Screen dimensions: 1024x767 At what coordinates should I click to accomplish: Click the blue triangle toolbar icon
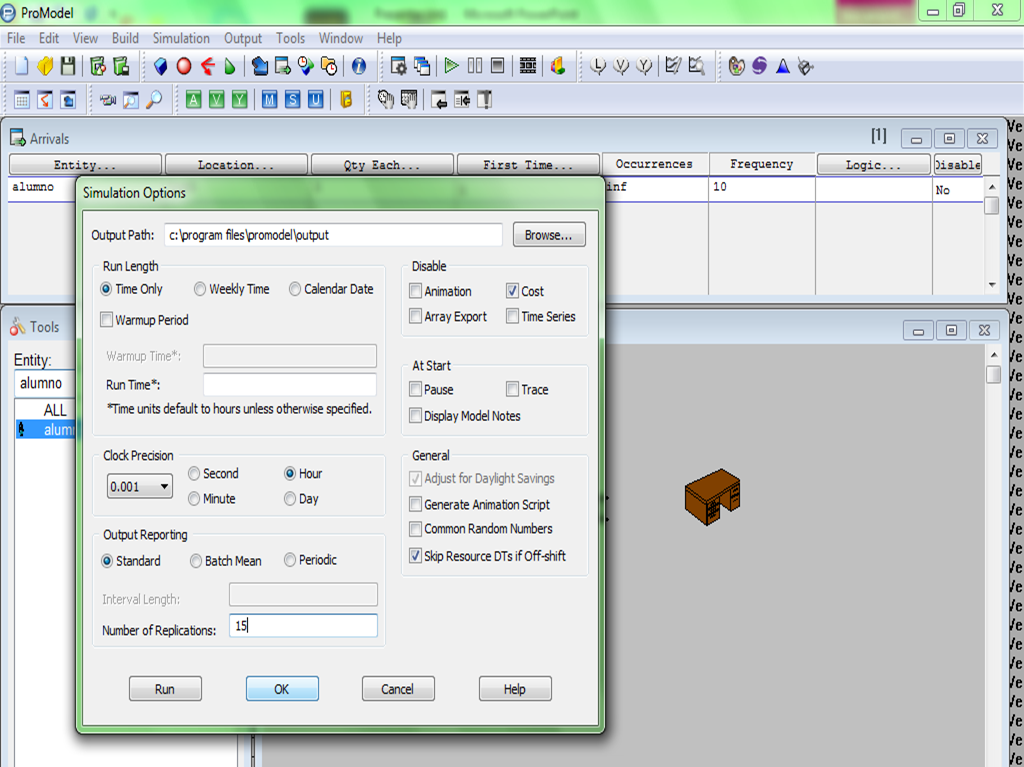783,66
